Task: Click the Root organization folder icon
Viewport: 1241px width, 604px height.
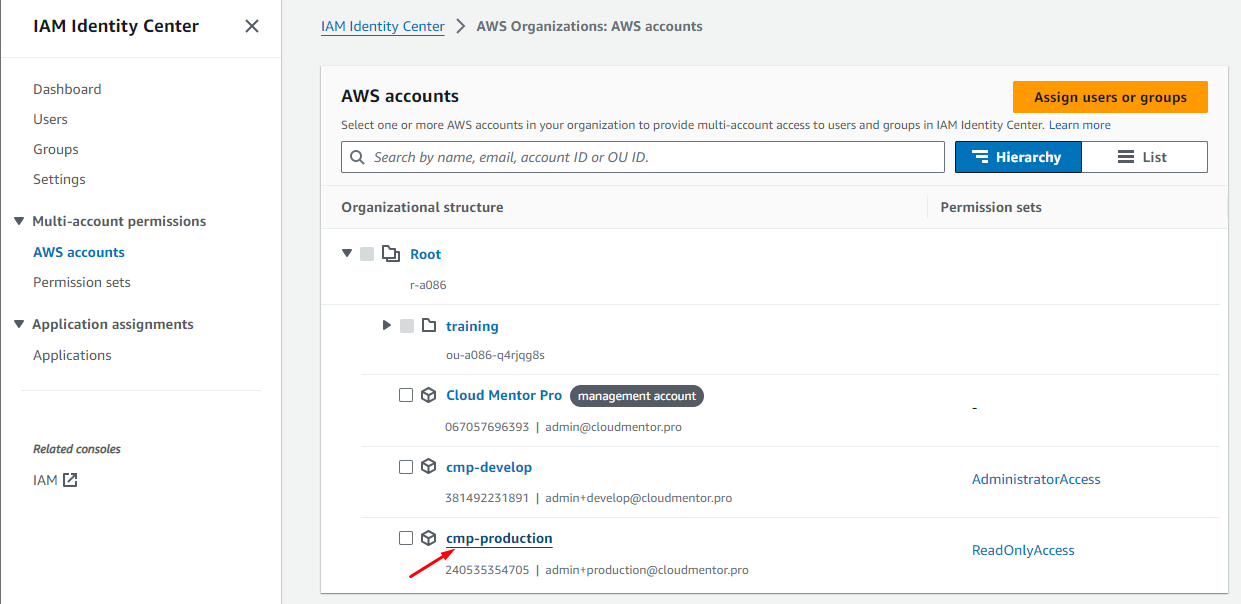Action: click(391, 254)
